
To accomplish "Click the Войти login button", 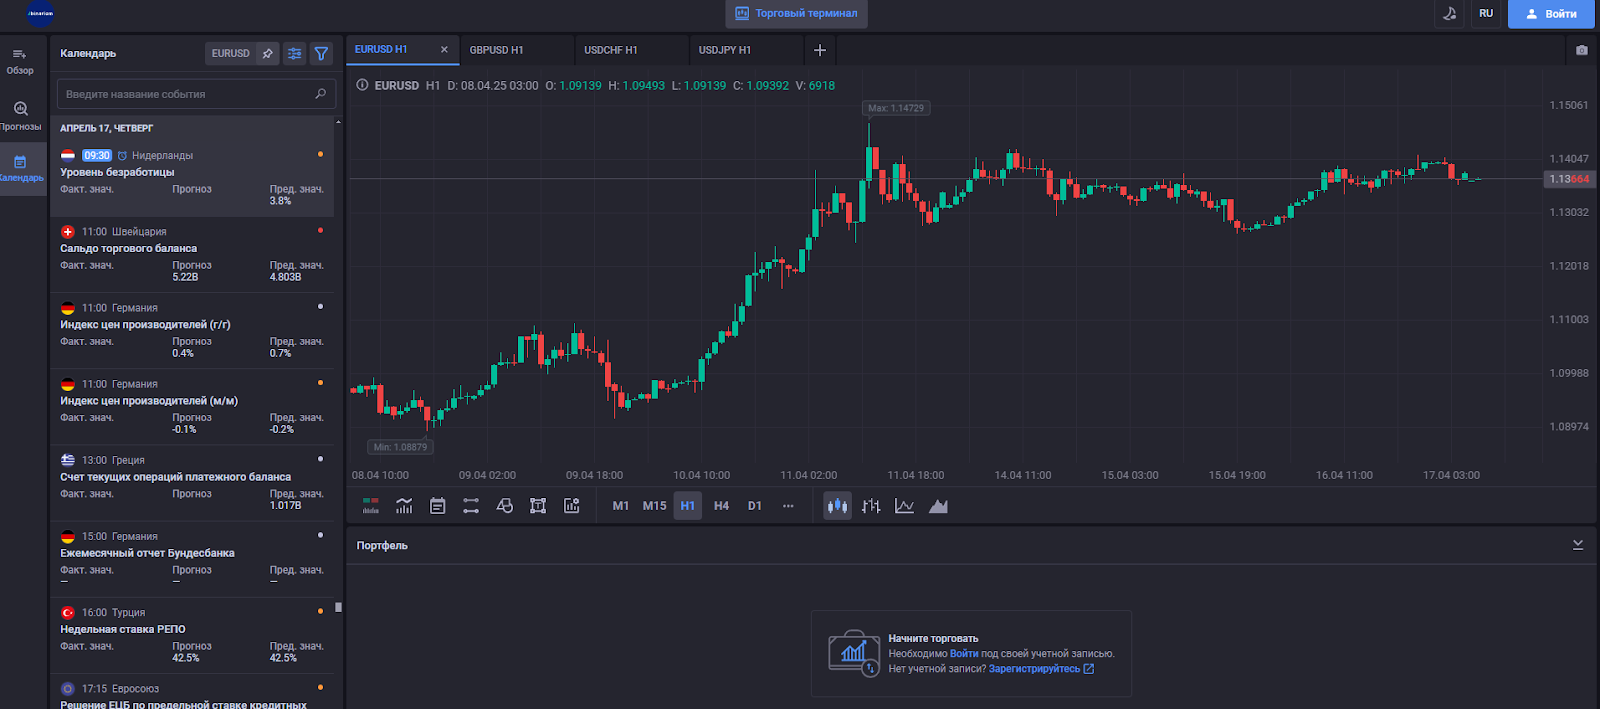I will (x=1551, y=13).
